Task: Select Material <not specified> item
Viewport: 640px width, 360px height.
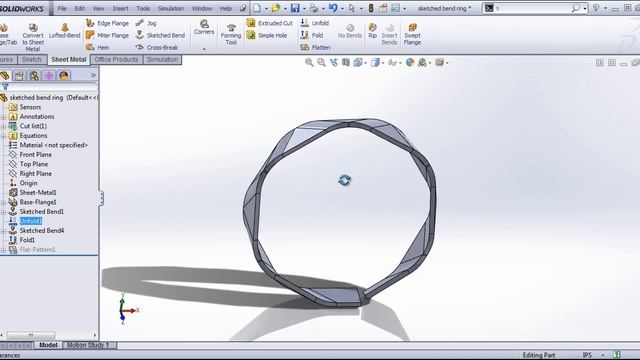Action: [x=53, y=145]
